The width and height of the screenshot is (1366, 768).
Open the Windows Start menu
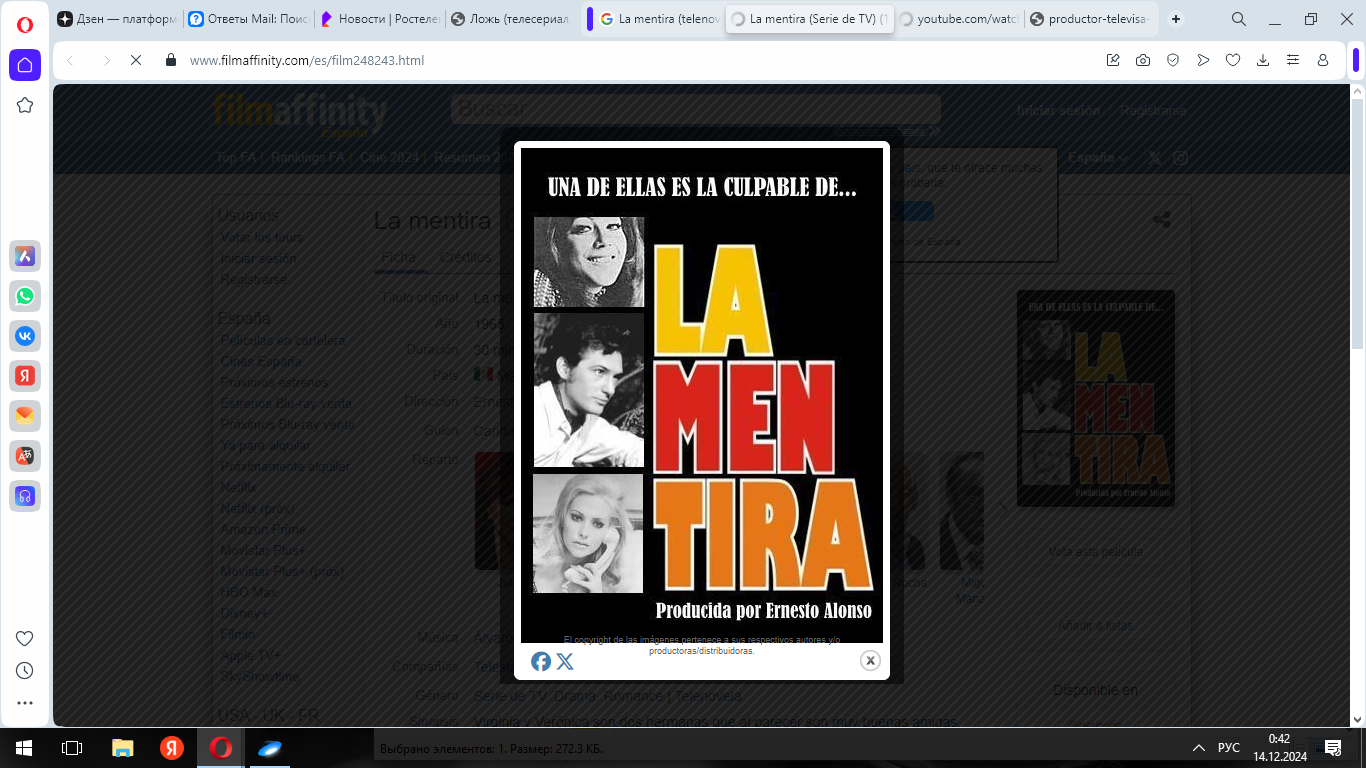[24, 748]
